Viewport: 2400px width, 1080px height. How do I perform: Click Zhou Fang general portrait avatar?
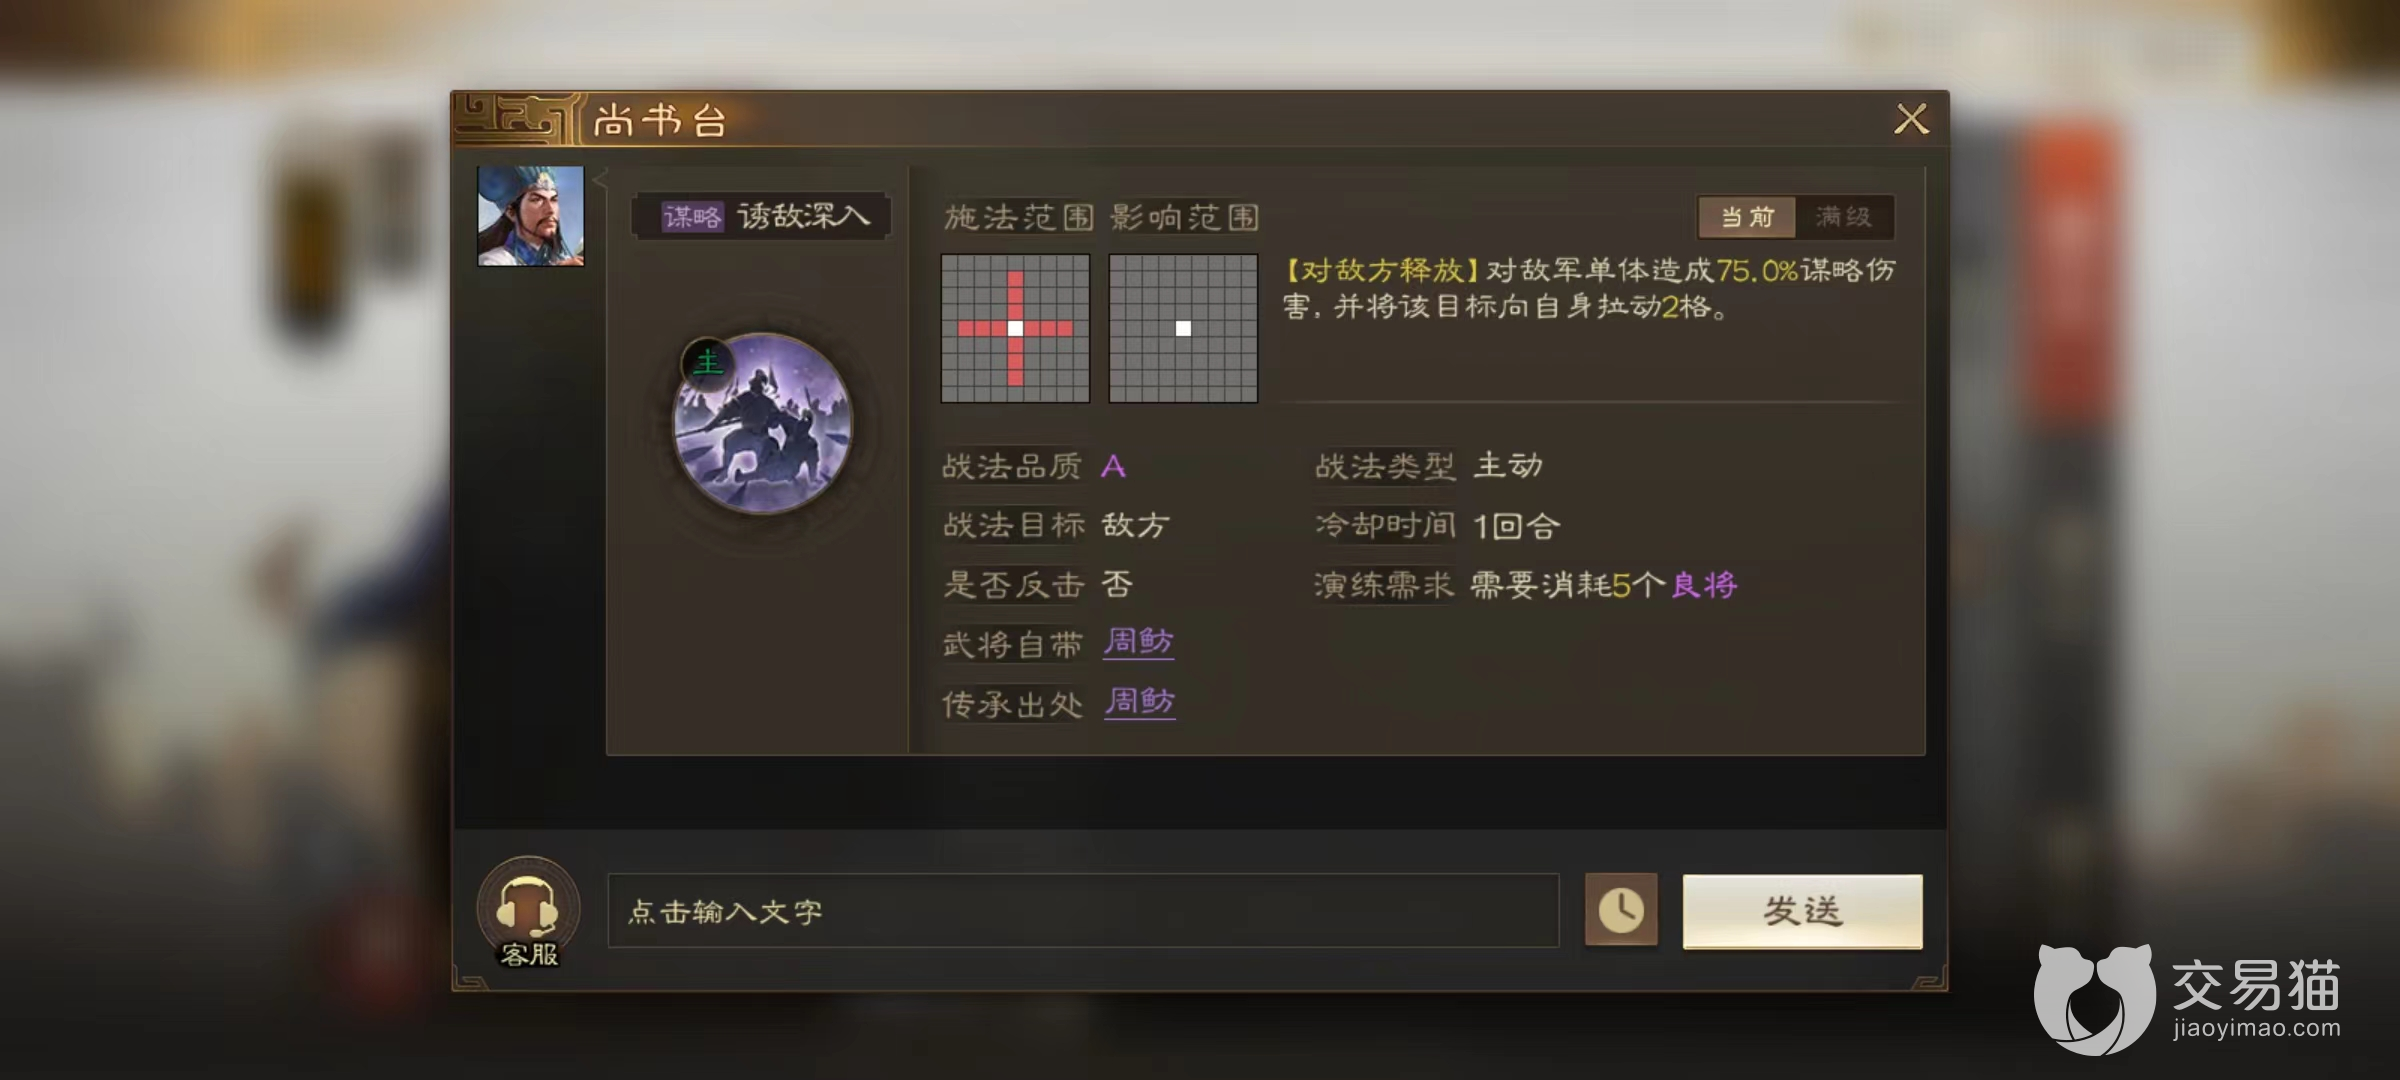pyautogui.click(x=530, y=216)
